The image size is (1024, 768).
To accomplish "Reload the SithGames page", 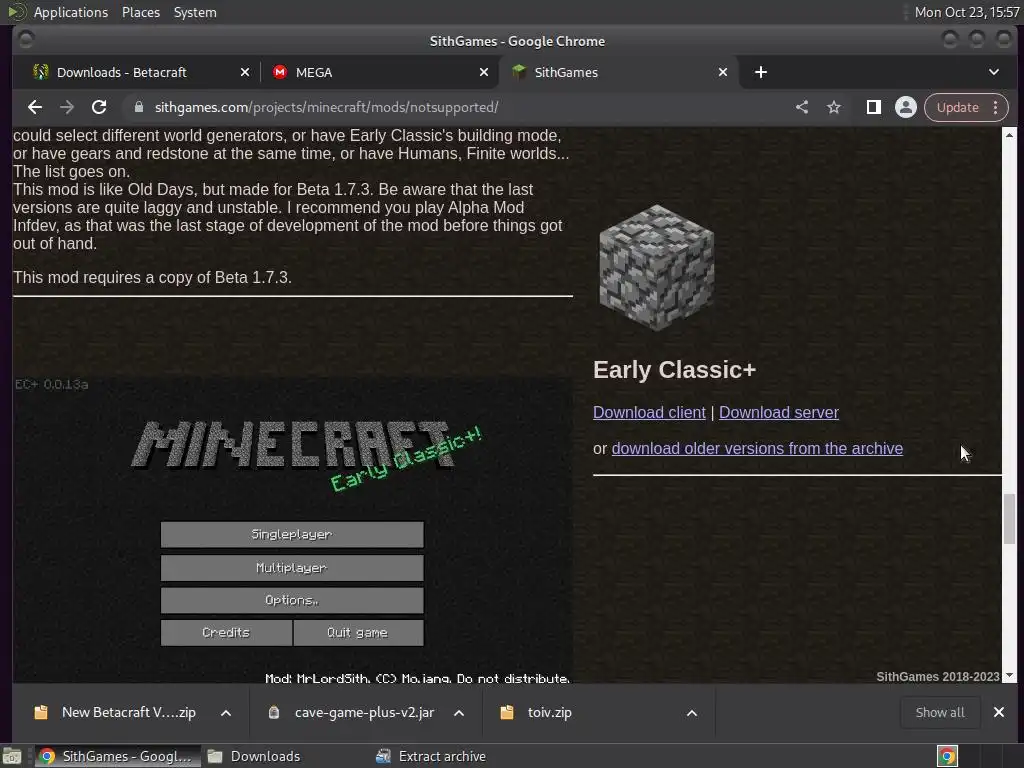I will (x=99, y=107).
